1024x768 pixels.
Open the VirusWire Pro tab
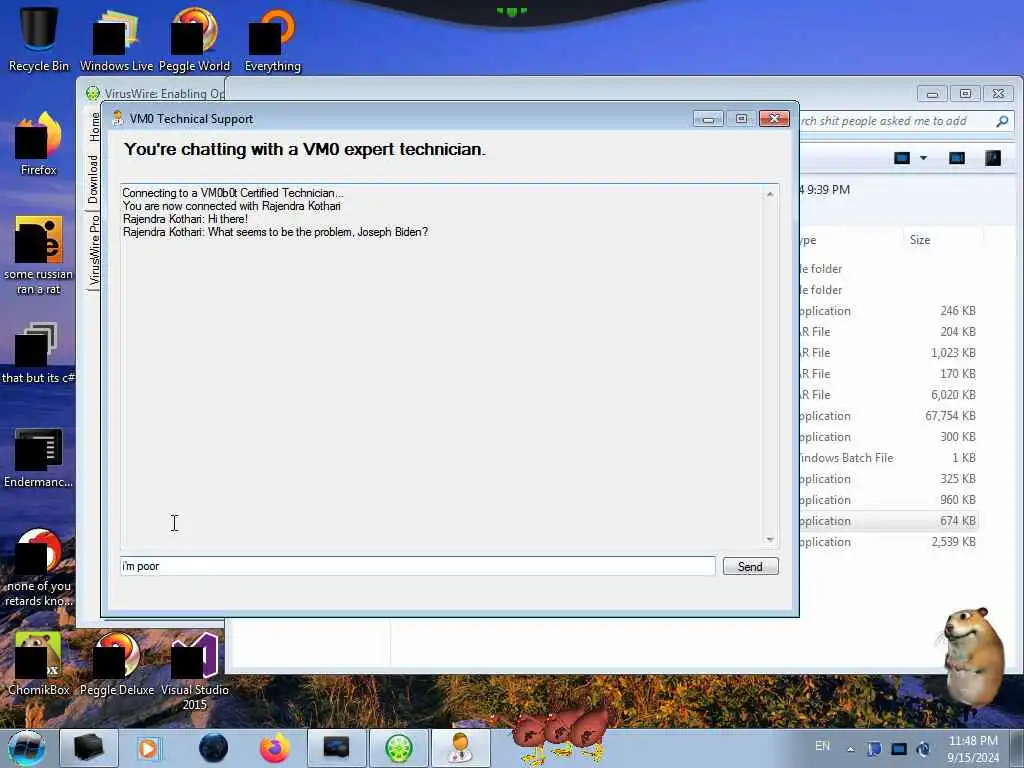click(94, 249)
